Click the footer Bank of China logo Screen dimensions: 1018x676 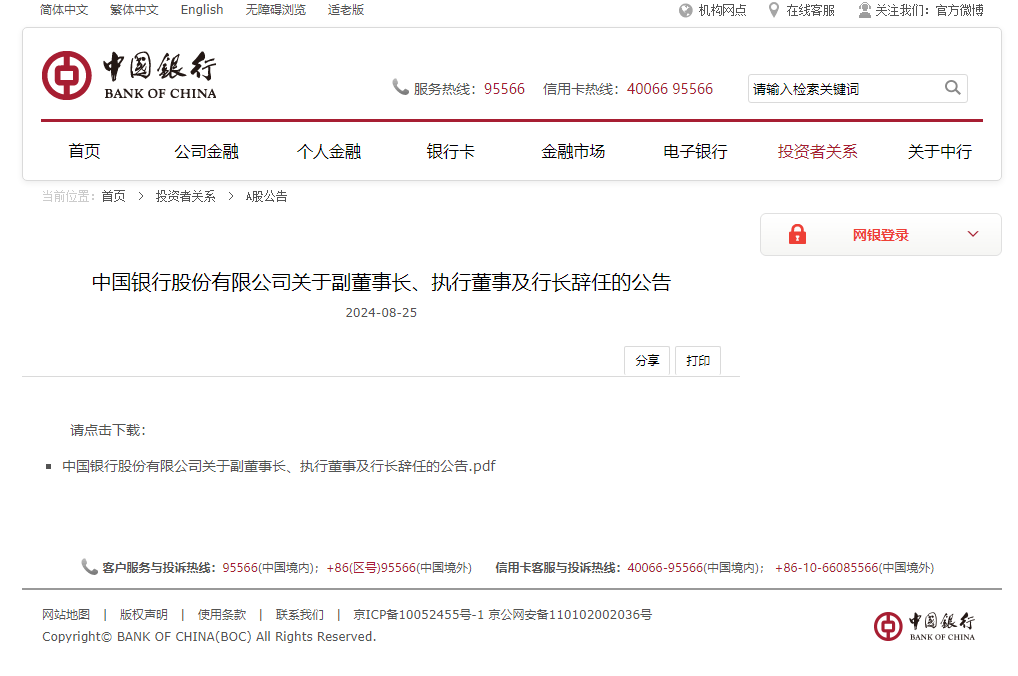click(924, 626)
